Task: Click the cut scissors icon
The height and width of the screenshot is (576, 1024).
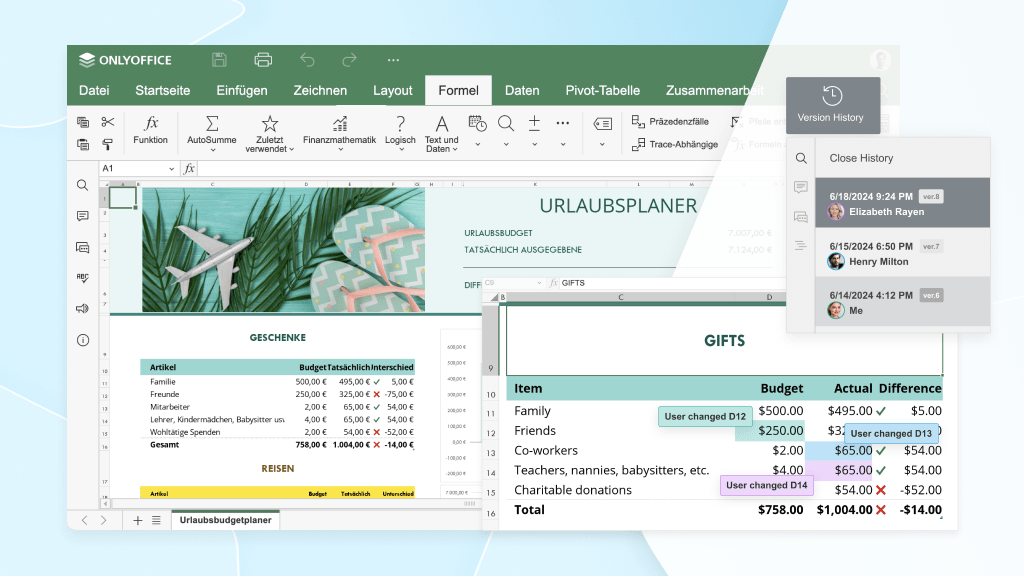Action: click(x=108, y=122)
